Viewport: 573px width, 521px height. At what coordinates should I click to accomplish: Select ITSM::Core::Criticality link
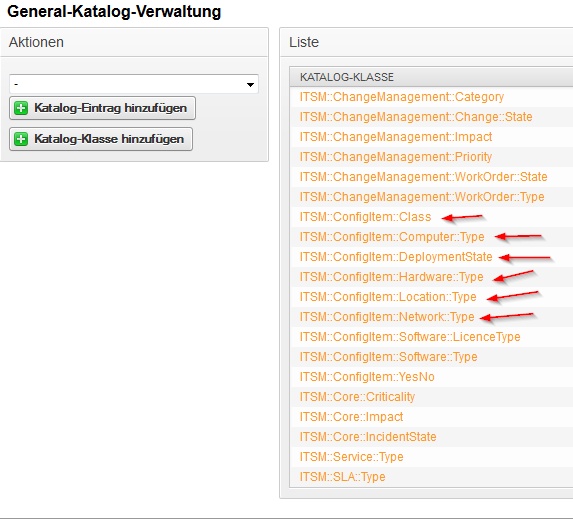(357, 397)
